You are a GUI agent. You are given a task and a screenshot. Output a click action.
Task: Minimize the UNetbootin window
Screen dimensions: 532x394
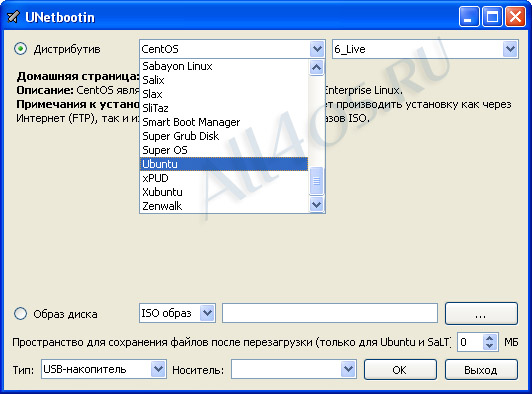pyautogui.click(x=469, y=17)
